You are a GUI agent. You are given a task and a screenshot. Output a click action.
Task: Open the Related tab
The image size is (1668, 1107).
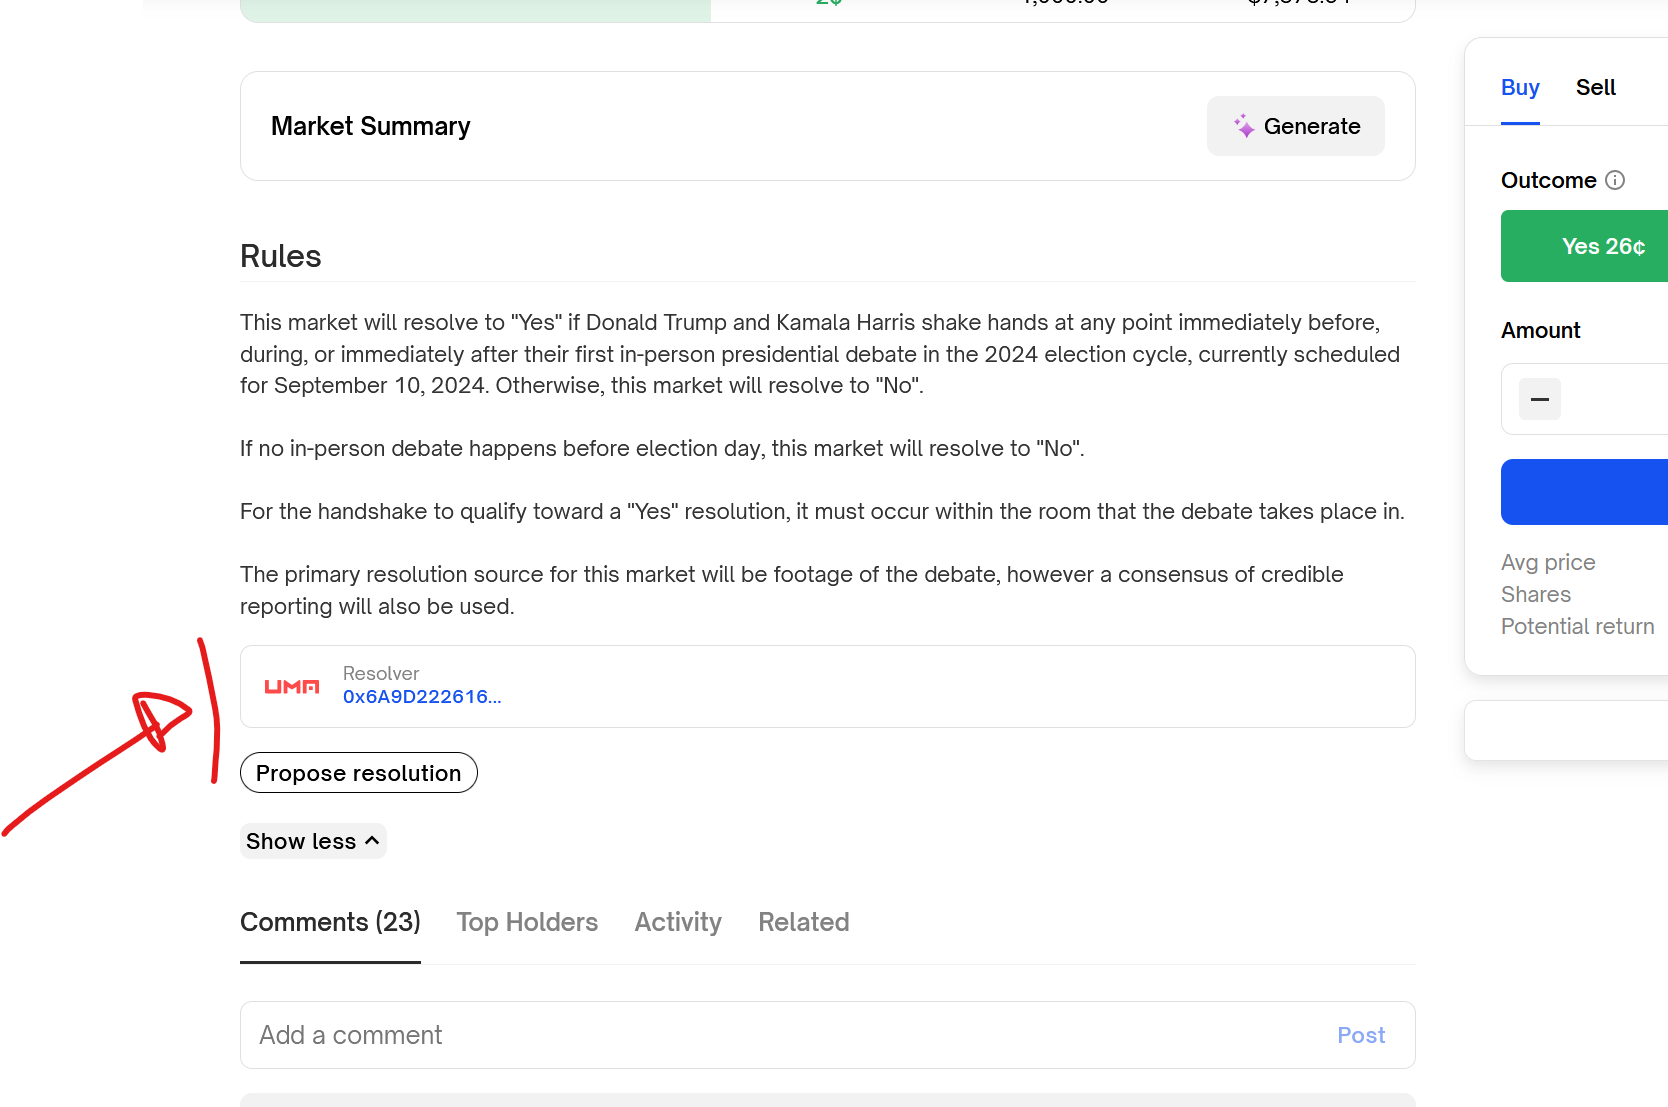point(803,922)
